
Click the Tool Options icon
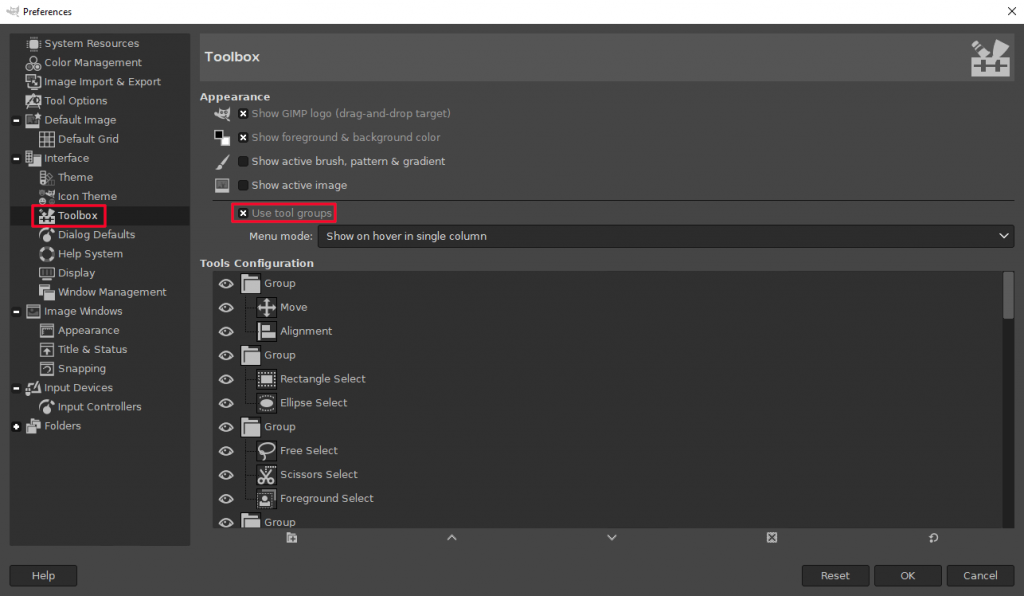[33, 101]
